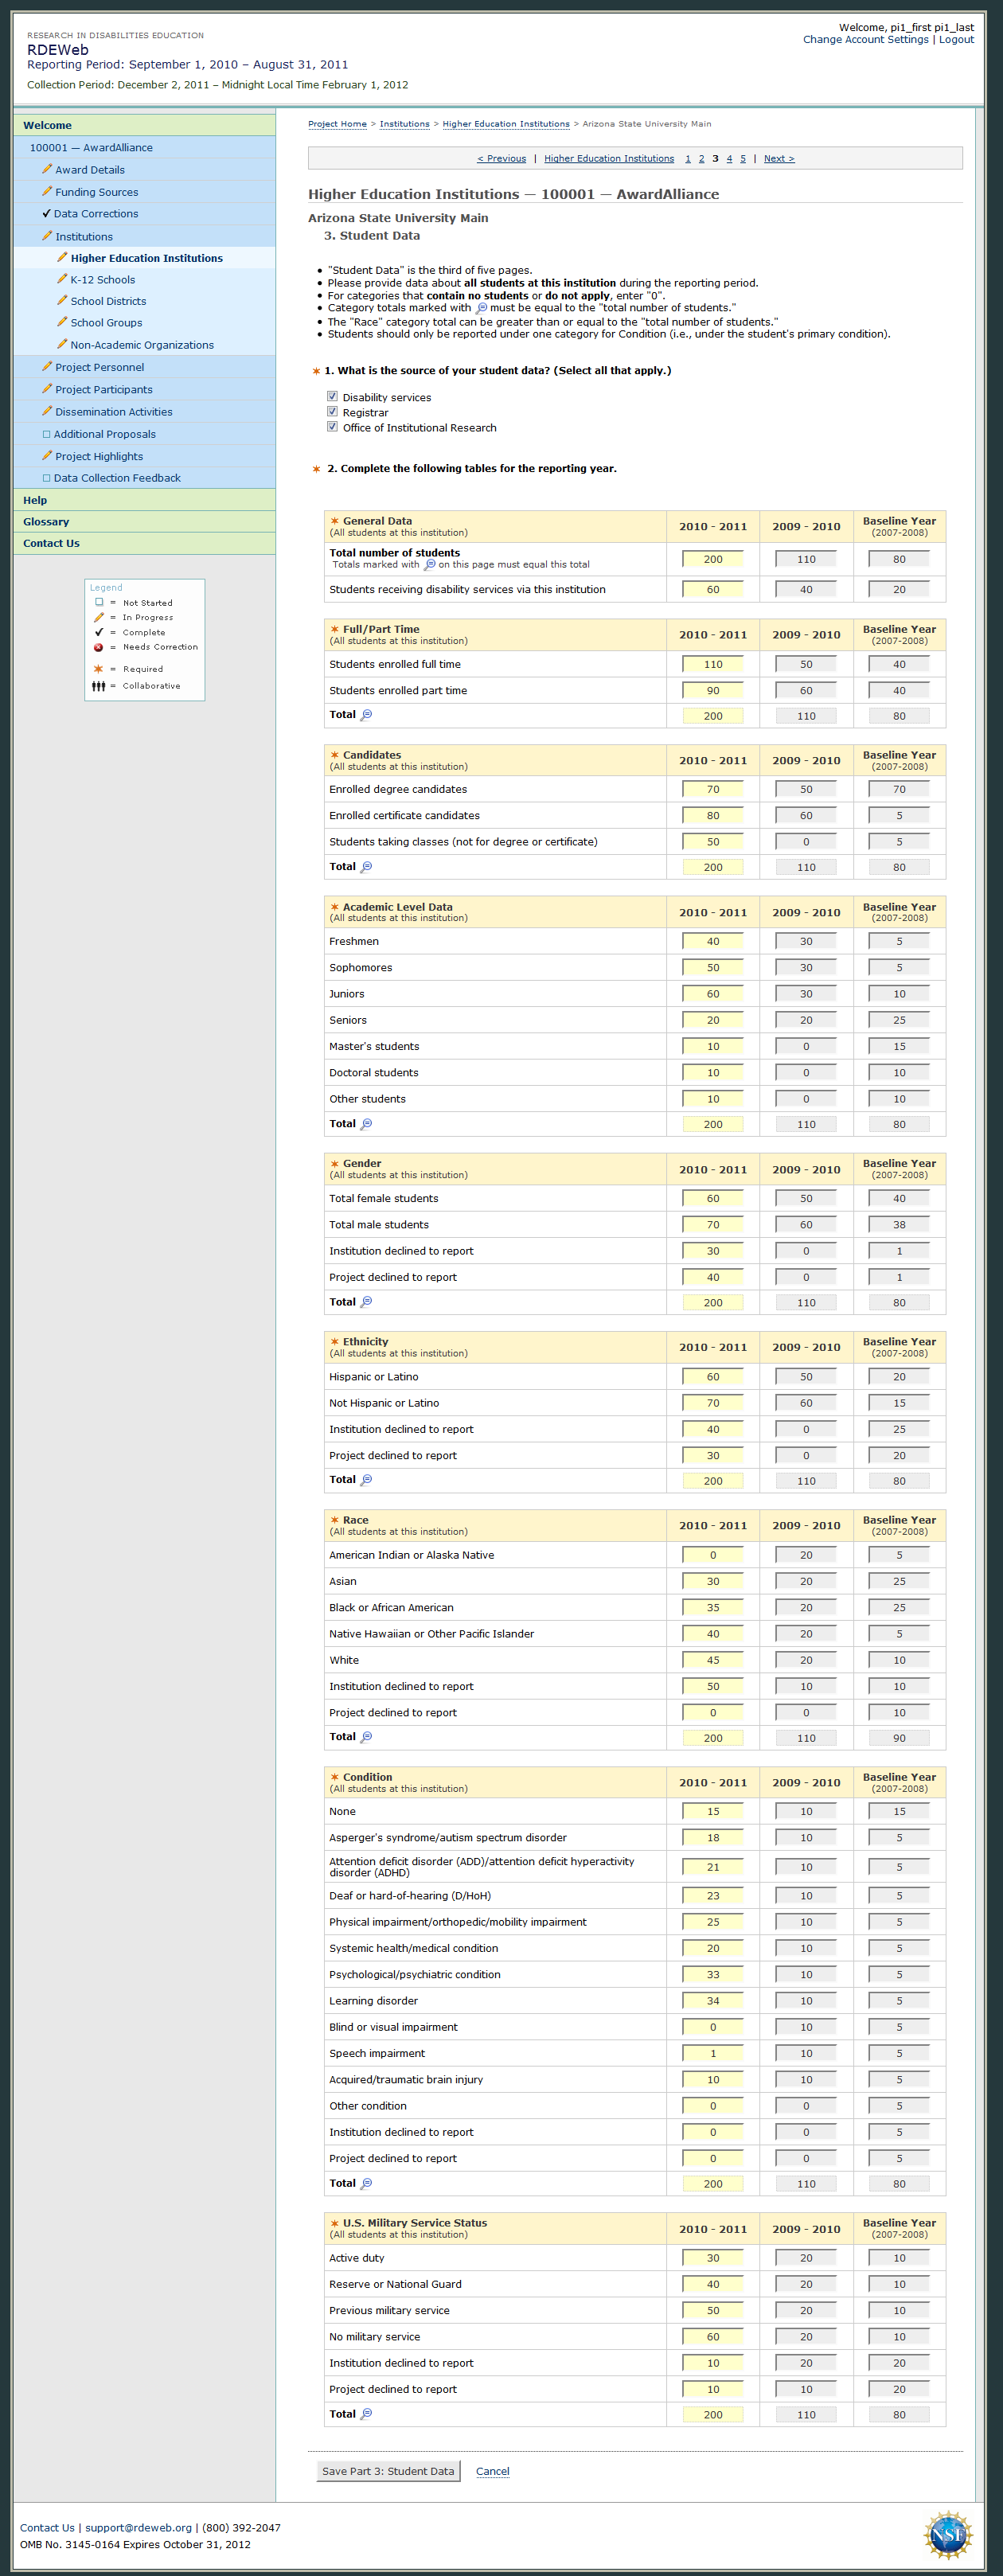Uncheck the Disability services checkbox
The height and width of the screenshot is (2576, 1003).
(x=332, y=396)
